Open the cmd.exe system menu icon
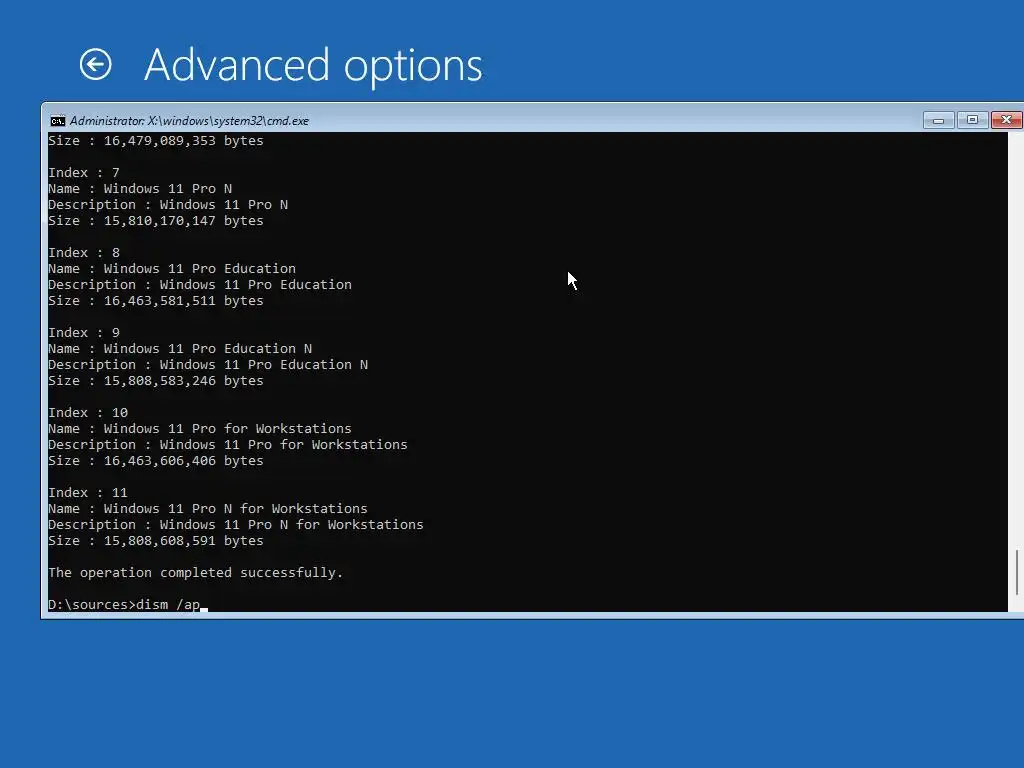Image resolution: width=1024 pixels, height=768 pixels. click(57, 121)
